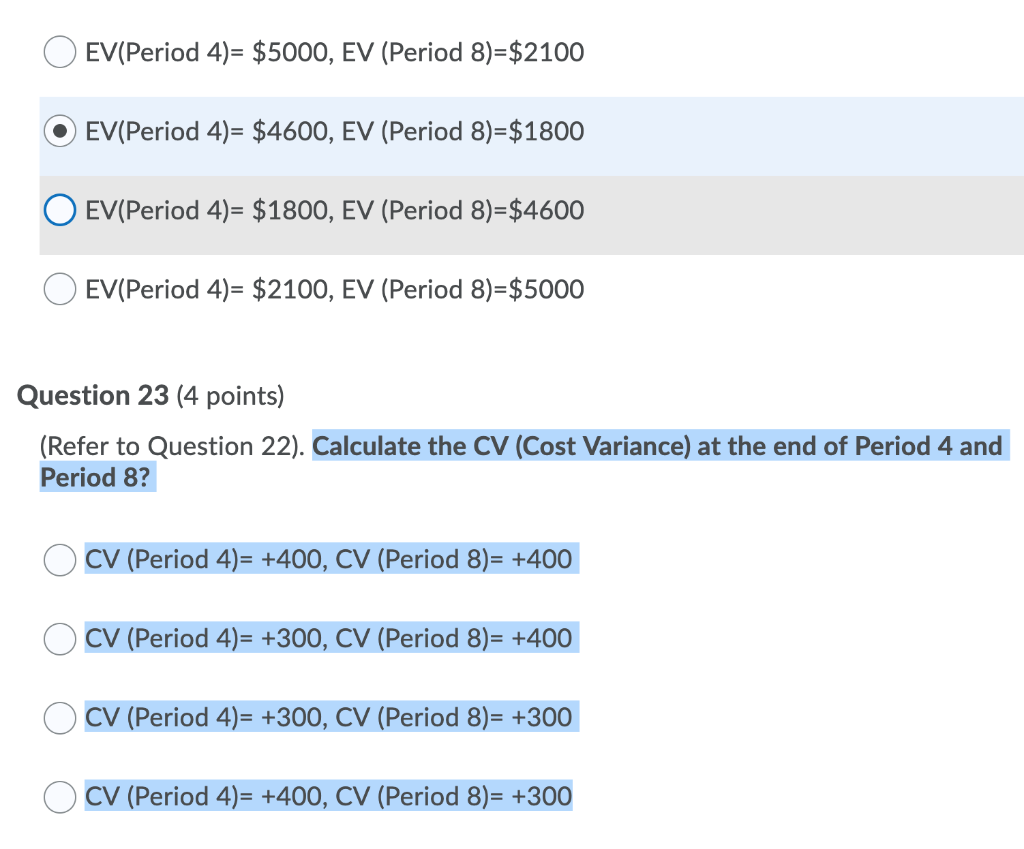The width and height of the screenshot is (1024, 849).
Task: Choose radio for CV +300 and +300
Action: [60, 717]
